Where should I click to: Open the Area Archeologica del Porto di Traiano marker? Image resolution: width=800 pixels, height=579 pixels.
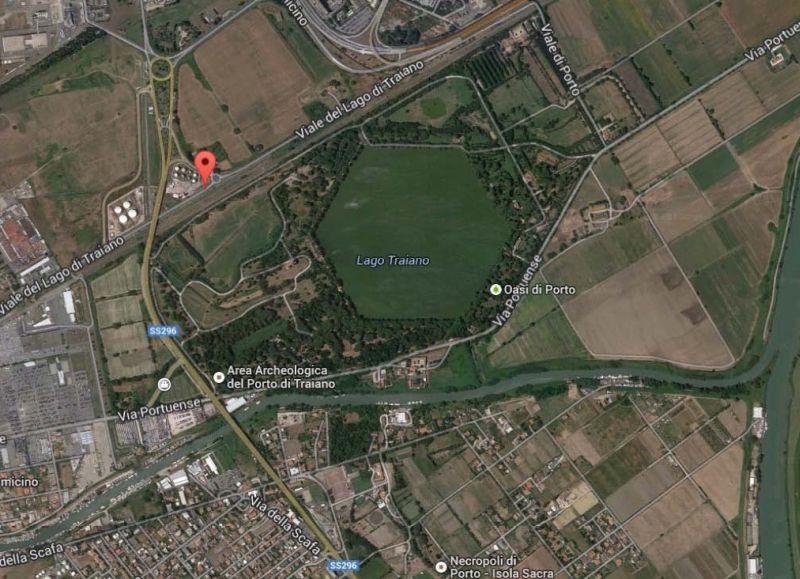tap(219, 377)
